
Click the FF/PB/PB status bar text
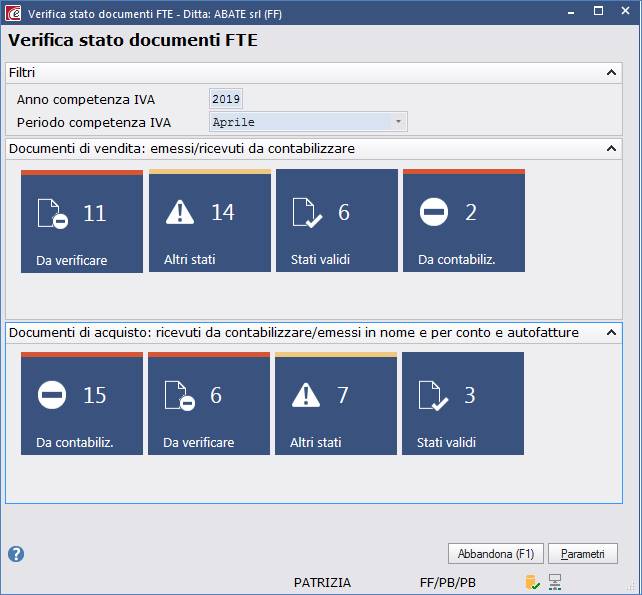[x=448, y=582]
